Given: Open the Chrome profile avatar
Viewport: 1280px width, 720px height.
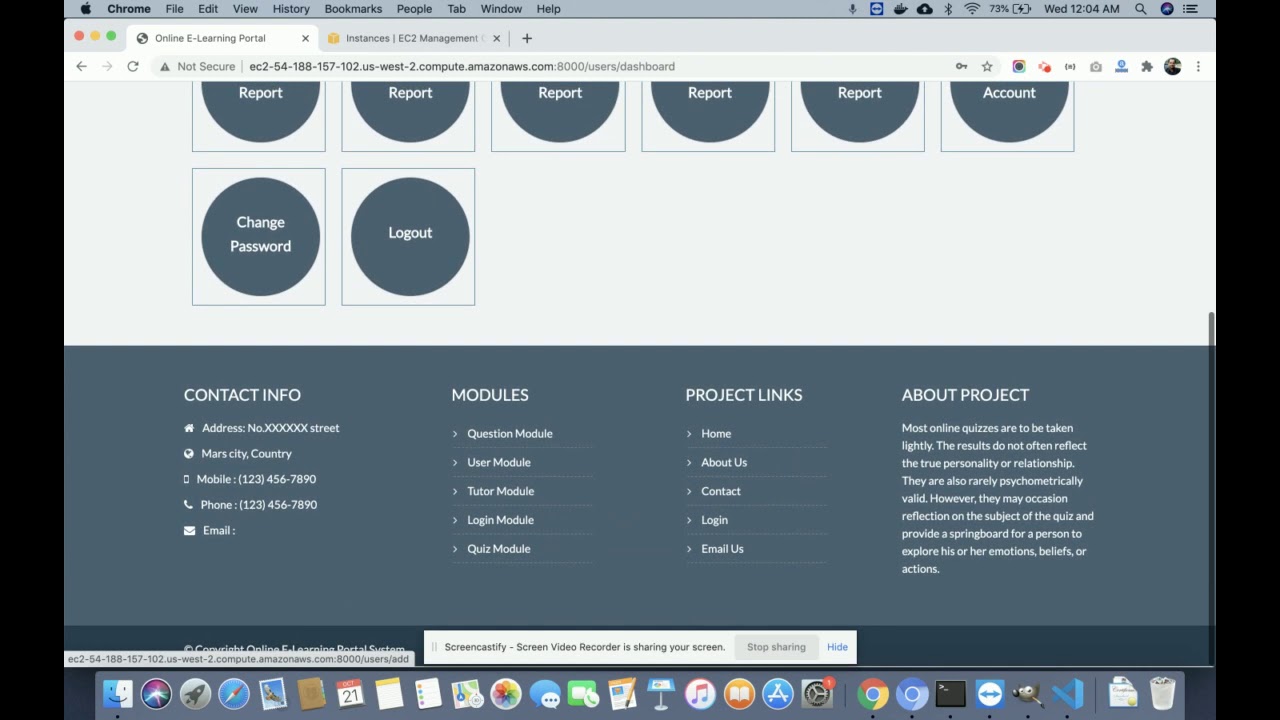Looking at the screenshot, I should 1173,66.
